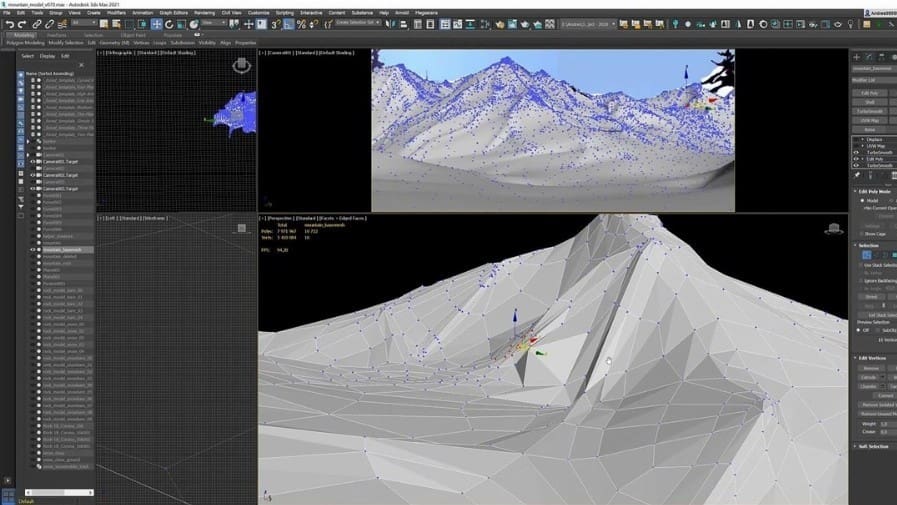897x505 pixels.
Task: Collapse the Selection rollout
Action: (856, 245)
